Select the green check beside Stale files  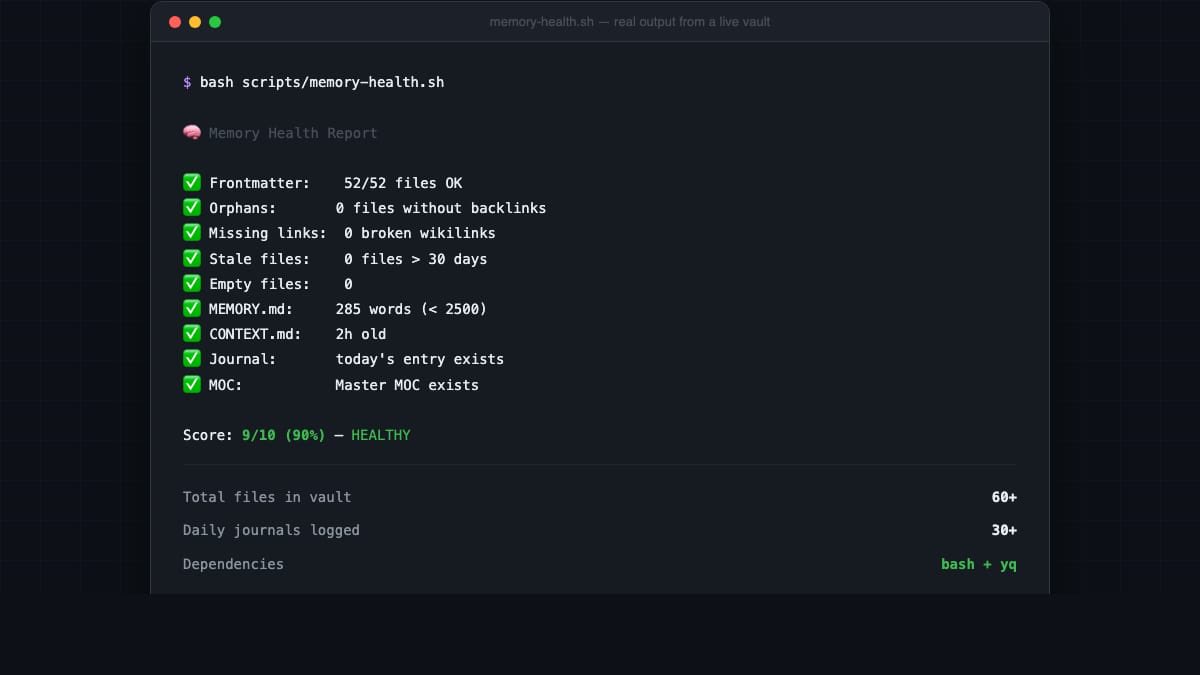click(x=192, y=258)
